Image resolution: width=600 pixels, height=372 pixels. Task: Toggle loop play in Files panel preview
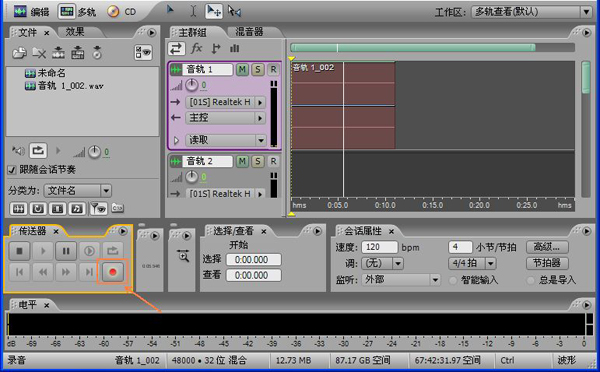coord(38,150)
